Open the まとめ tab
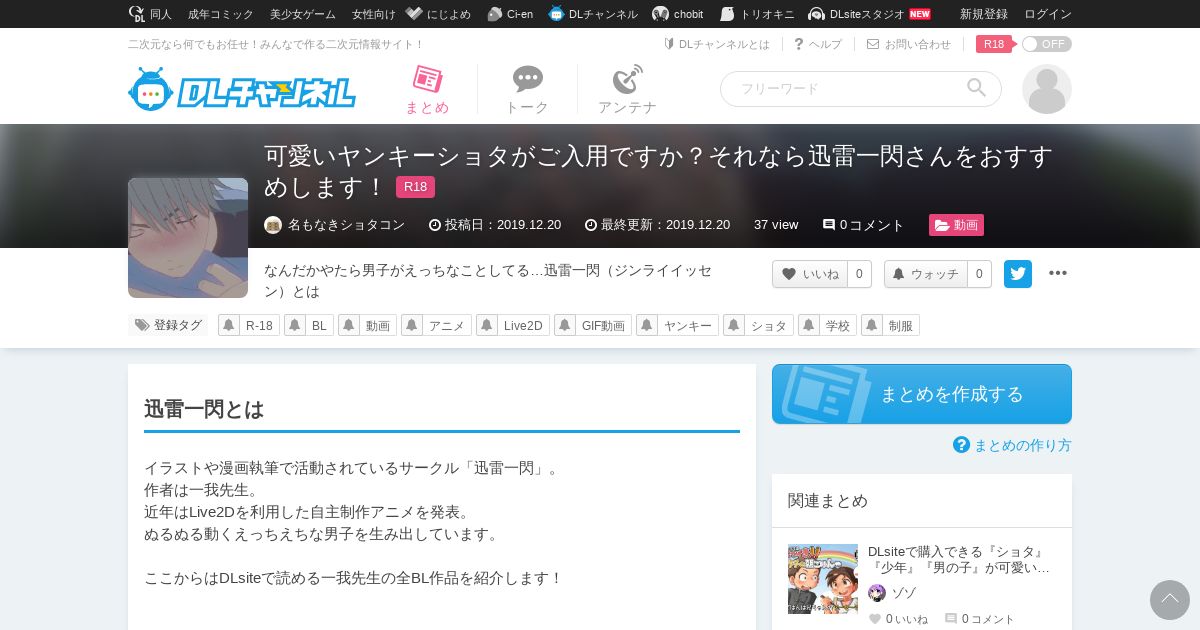Viewport: 1200px width, 630px height. [427, 90]
